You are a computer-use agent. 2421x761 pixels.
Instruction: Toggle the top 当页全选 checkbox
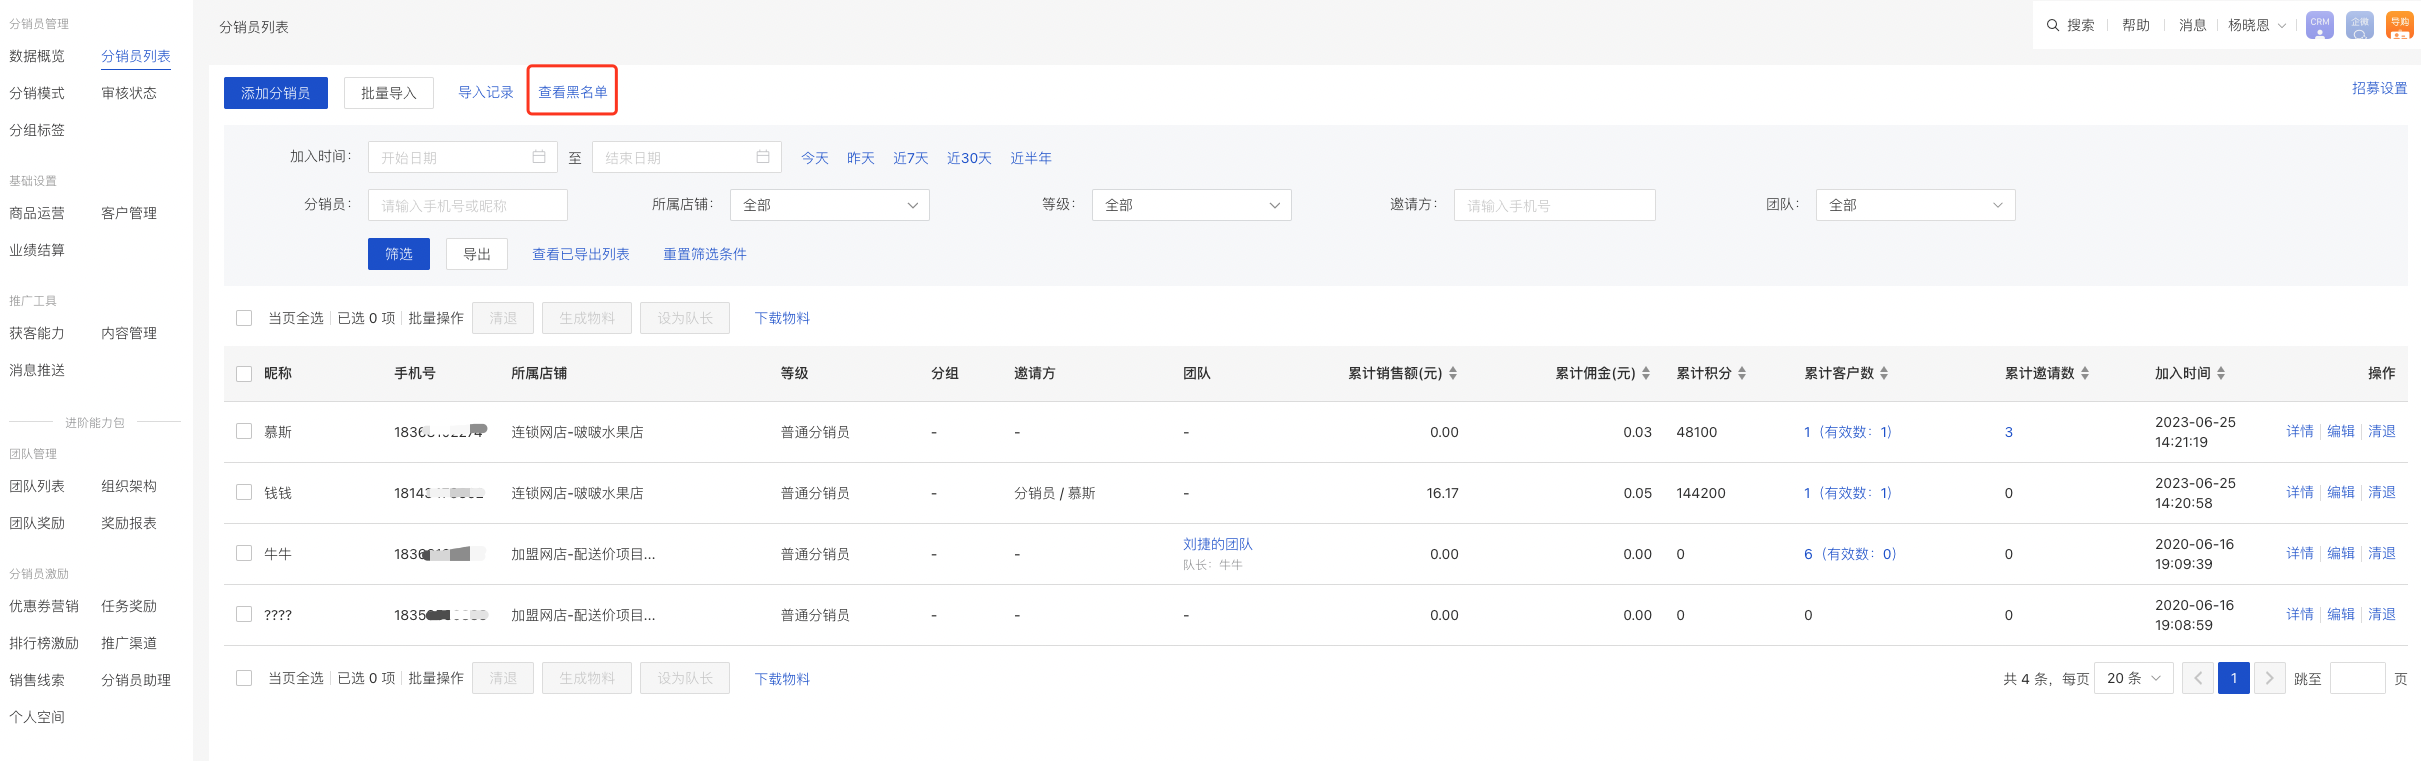[x=244, y=318]
